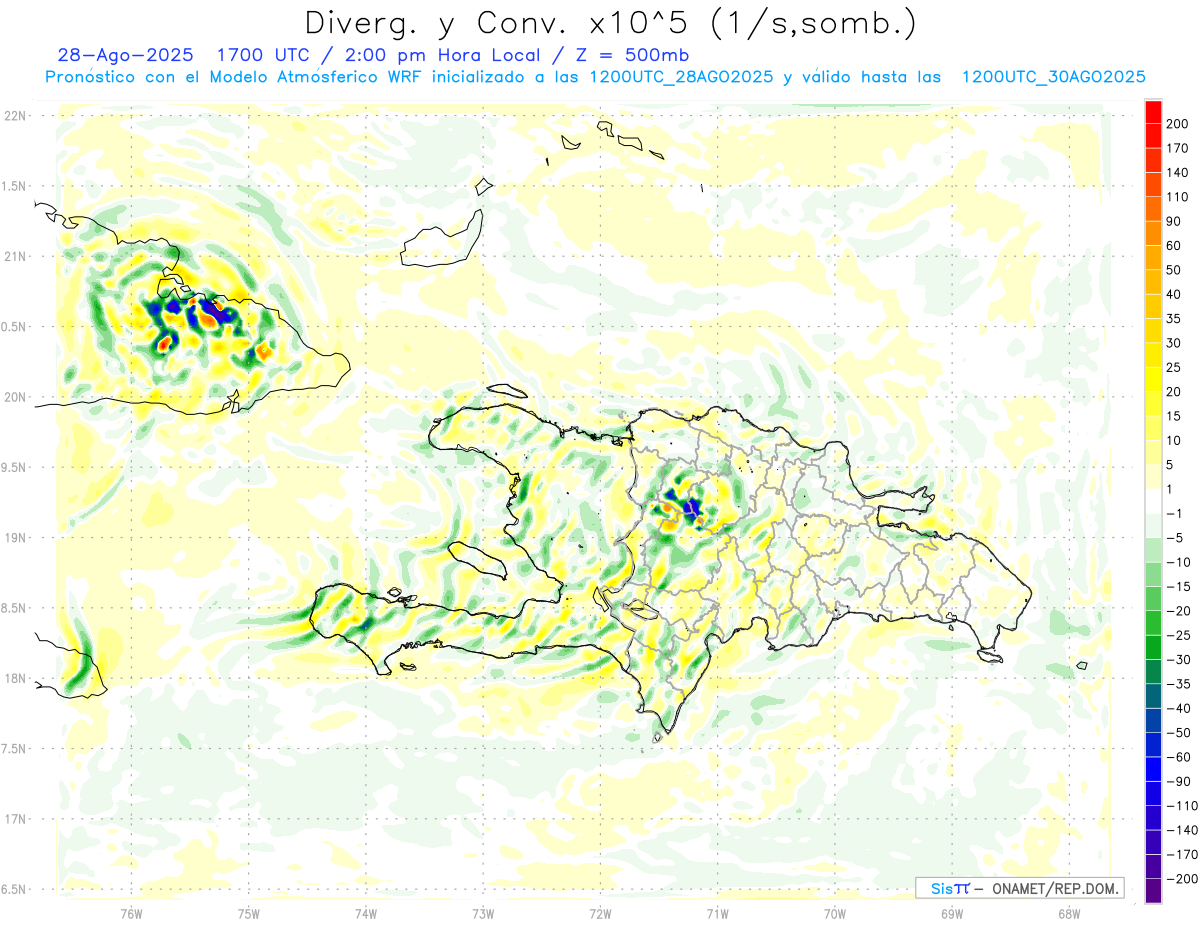
Task: Click the longitude label '72W'
Action: click(600, 914)
